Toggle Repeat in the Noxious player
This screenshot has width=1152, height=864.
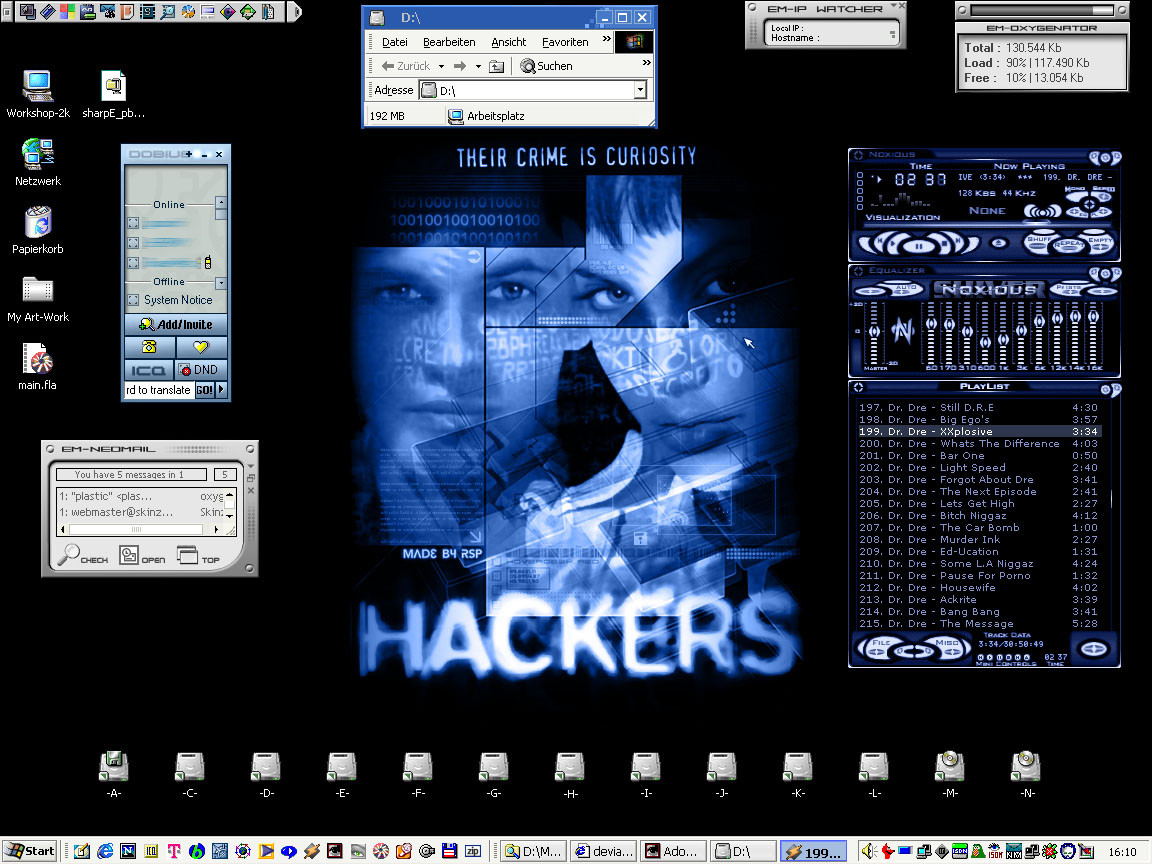coord(1070,245)
